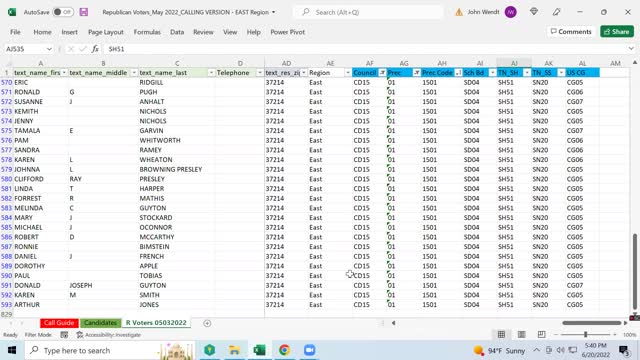Select row 580 header

pyautogui.click(x=7, y=179)
